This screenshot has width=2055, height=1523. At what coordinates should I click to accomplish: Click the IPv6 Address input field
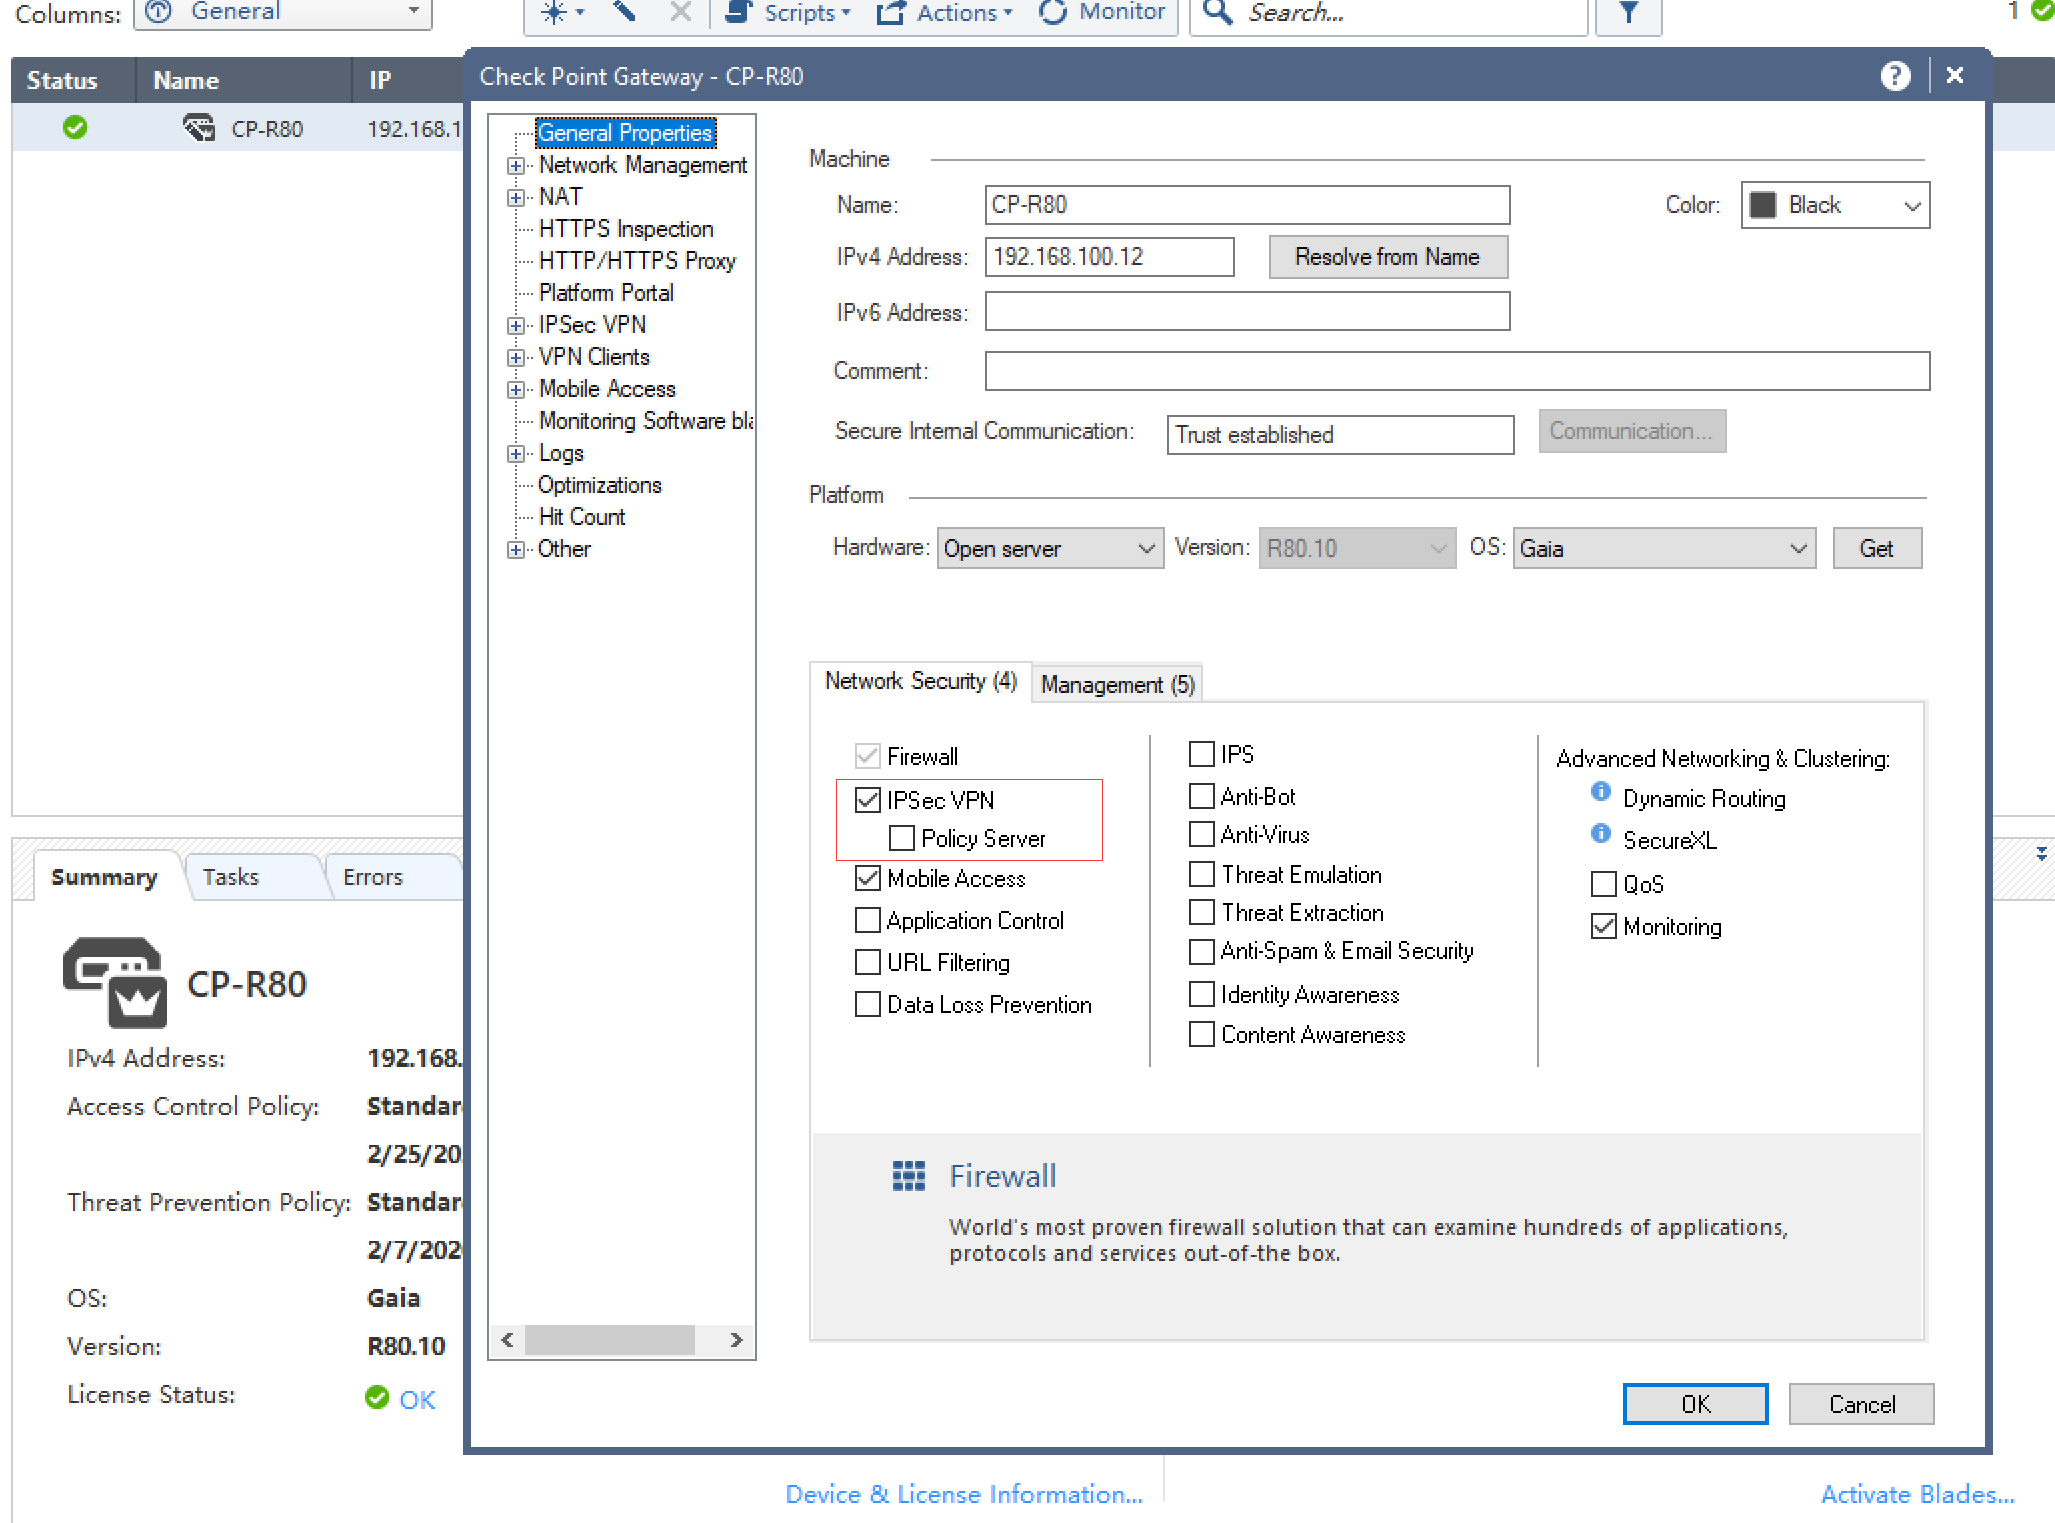point(1246,312)
